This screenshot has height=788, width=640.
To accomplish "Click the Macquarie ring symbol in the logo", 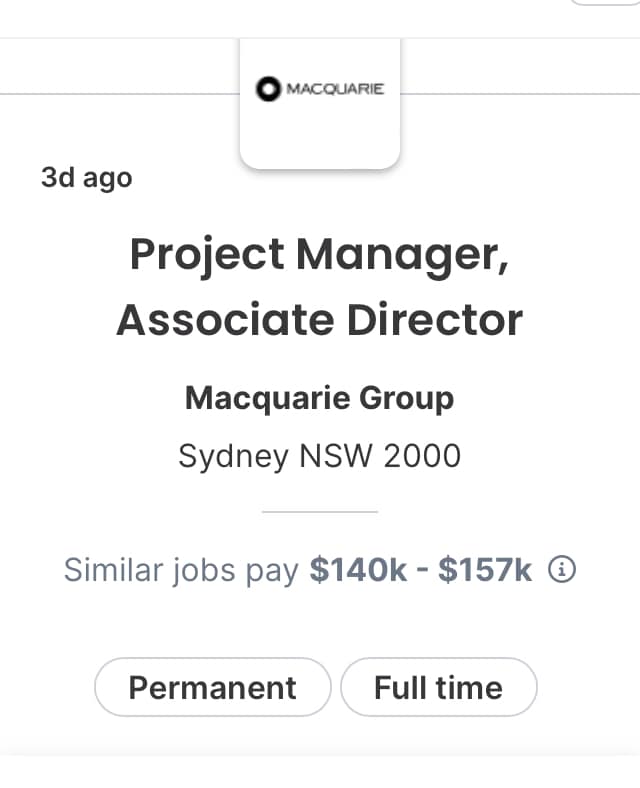I will click(x=268, y=90).
